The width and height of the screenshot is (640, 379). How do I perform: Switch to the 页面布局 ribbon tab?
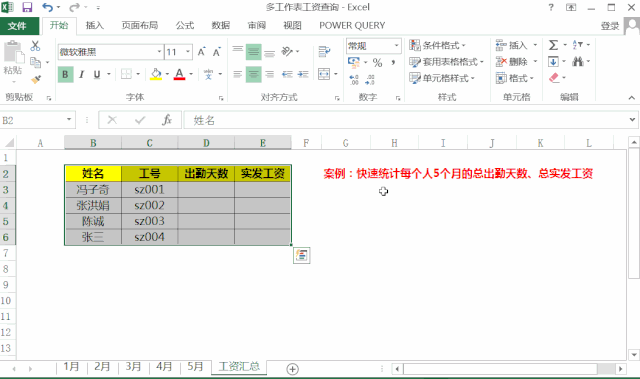point(140,25)
